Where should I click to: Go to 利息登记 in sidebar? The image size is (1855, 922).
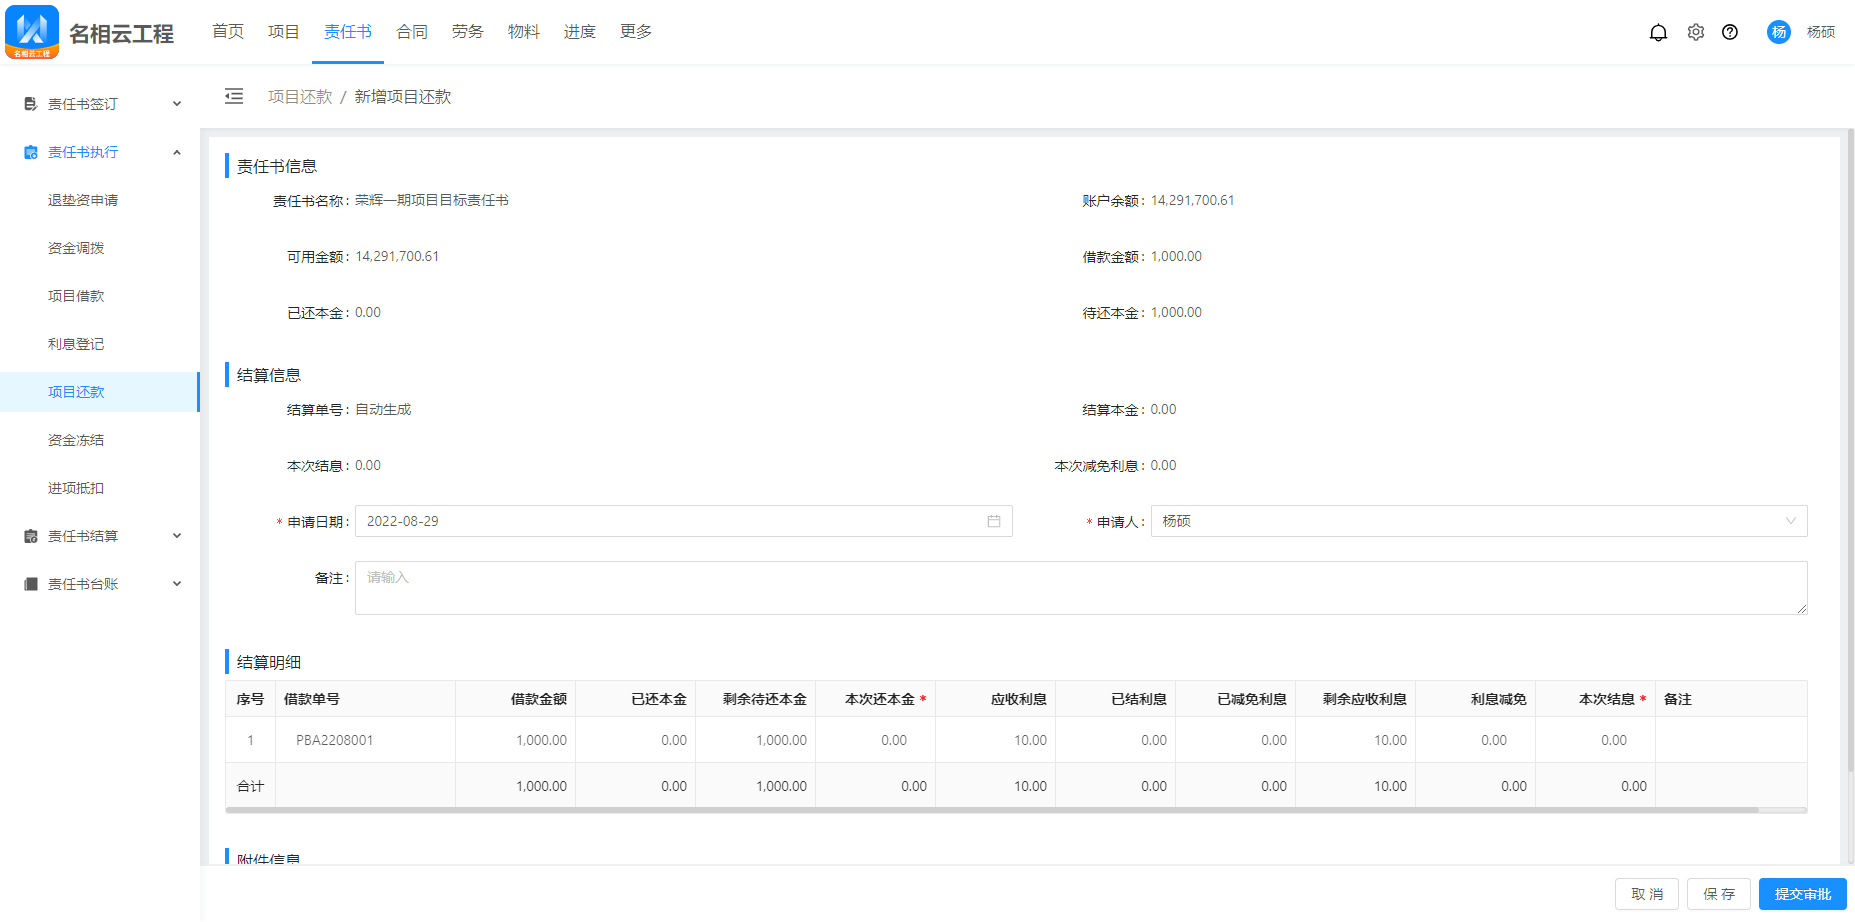100,344
